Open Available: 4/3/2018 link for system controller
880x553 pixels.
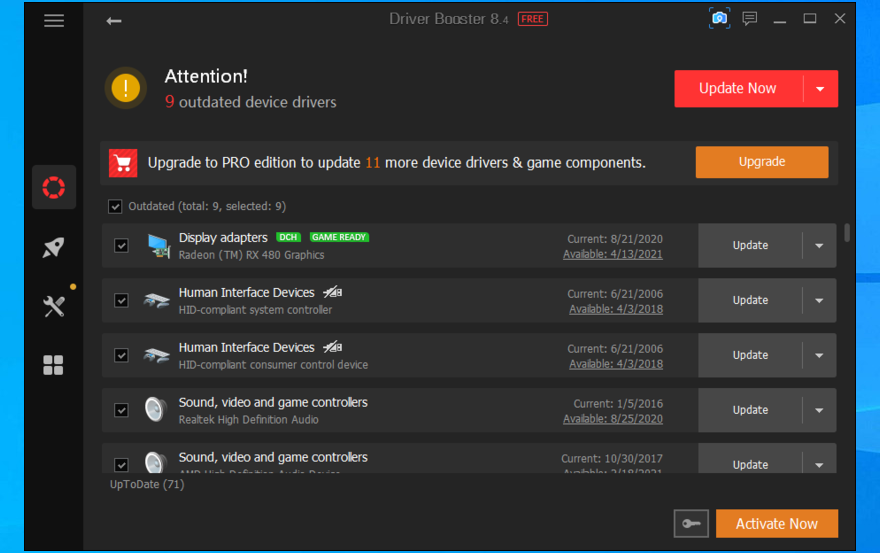(616, 309)
